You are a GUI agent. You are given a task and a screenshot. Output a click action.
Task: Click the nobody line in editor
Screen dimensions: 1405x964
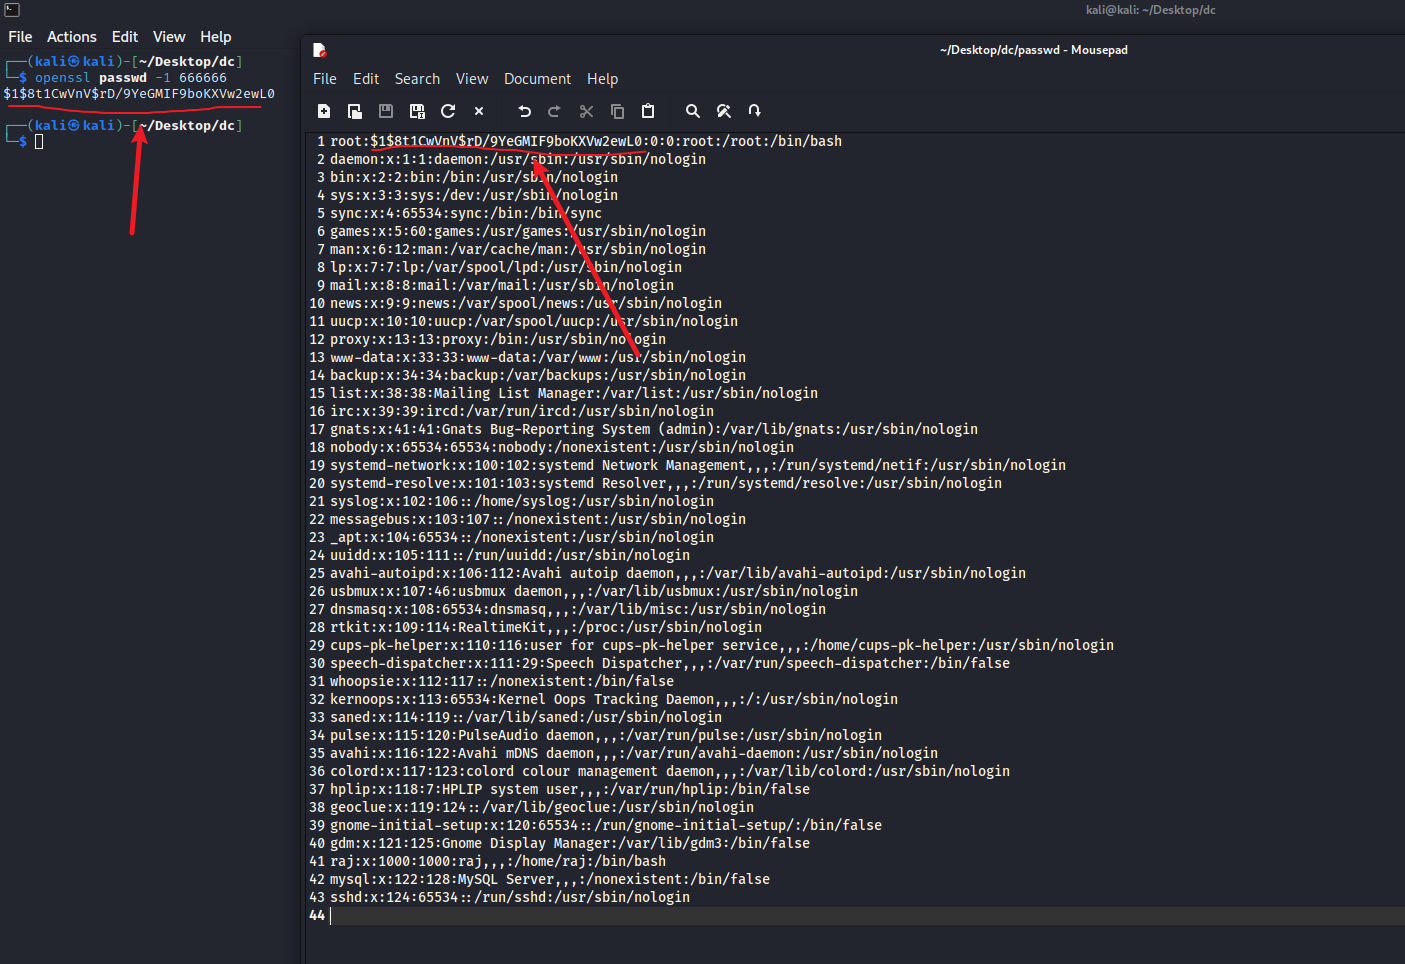562,447
